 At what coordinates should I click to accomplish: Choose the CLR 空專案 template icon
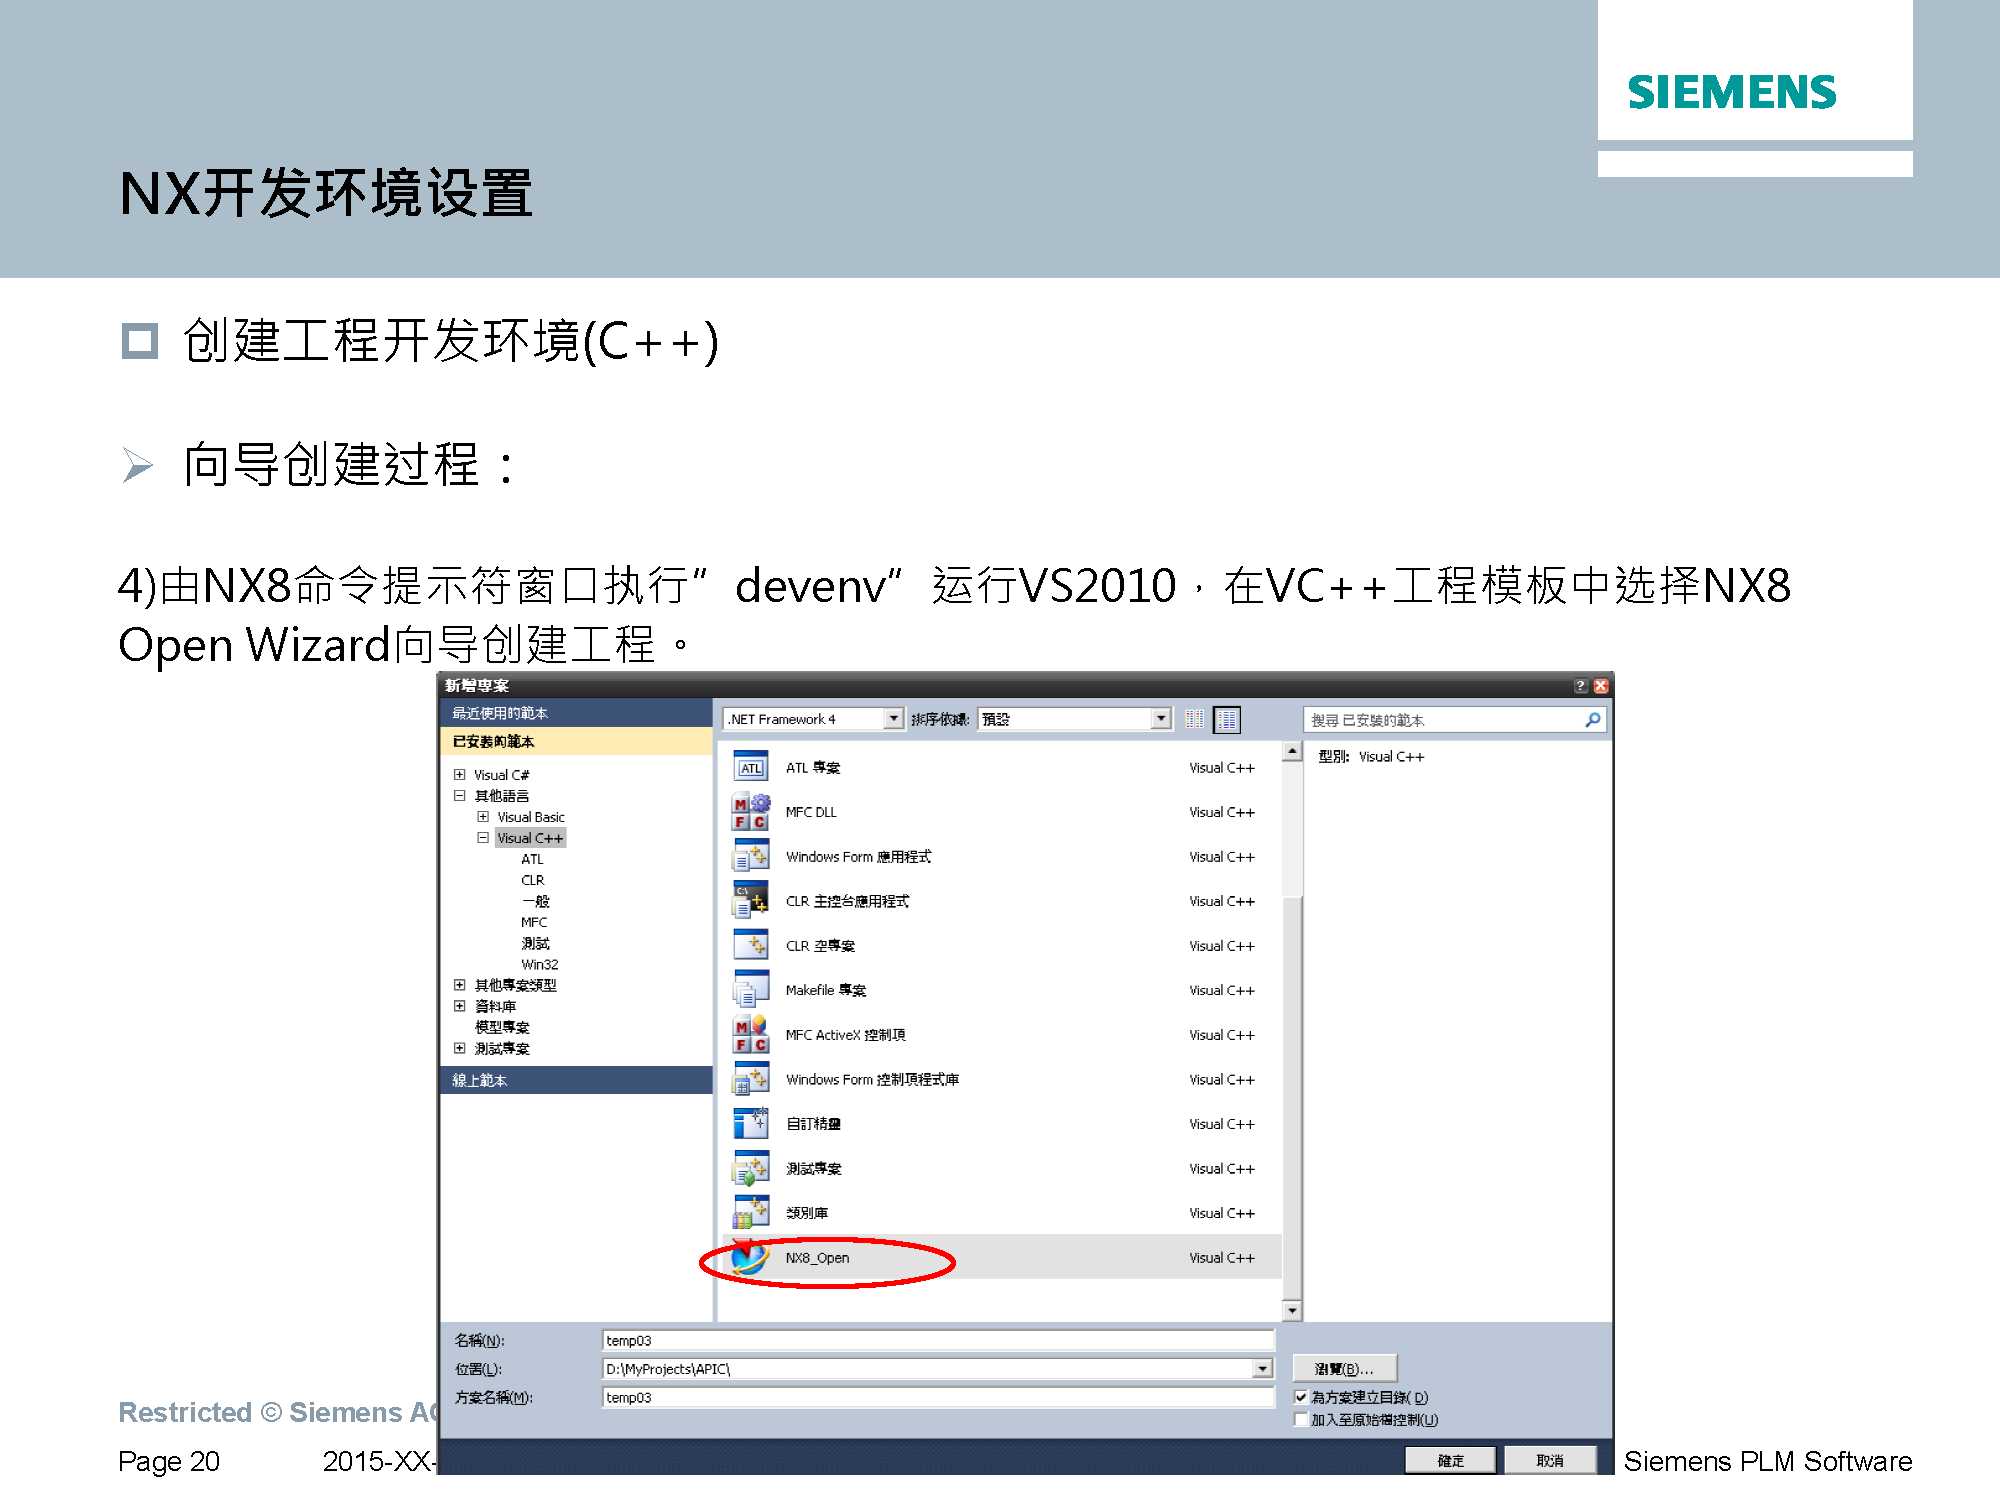coord(751,946)
